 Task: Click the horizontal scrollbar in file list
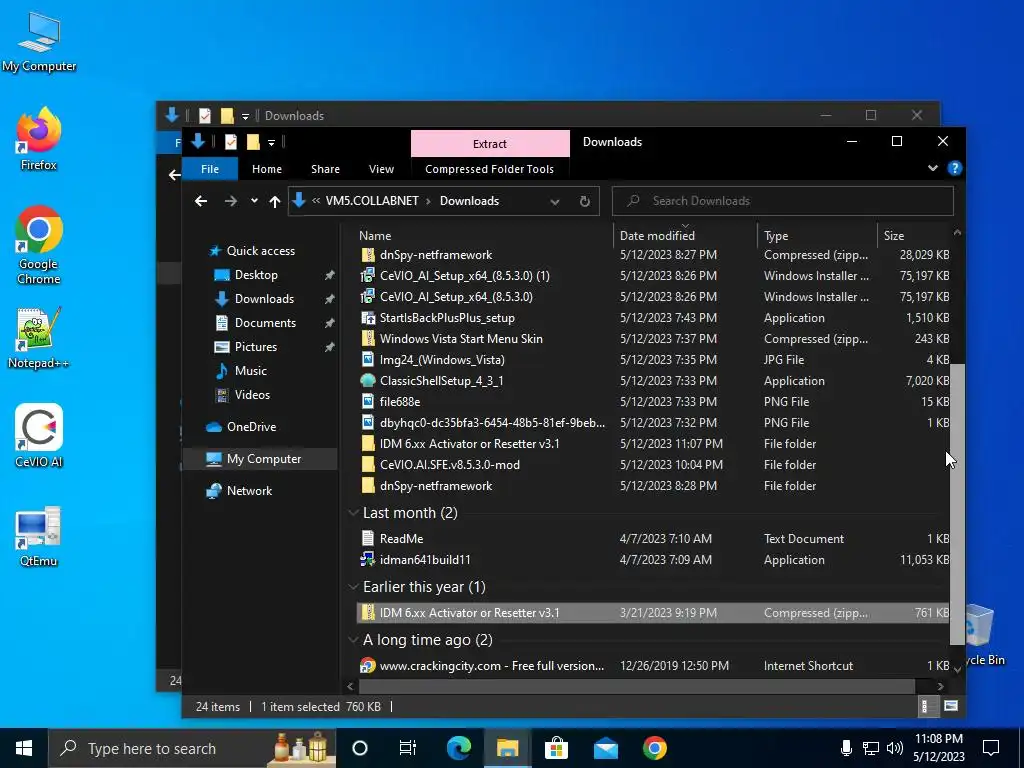[637, 686]
